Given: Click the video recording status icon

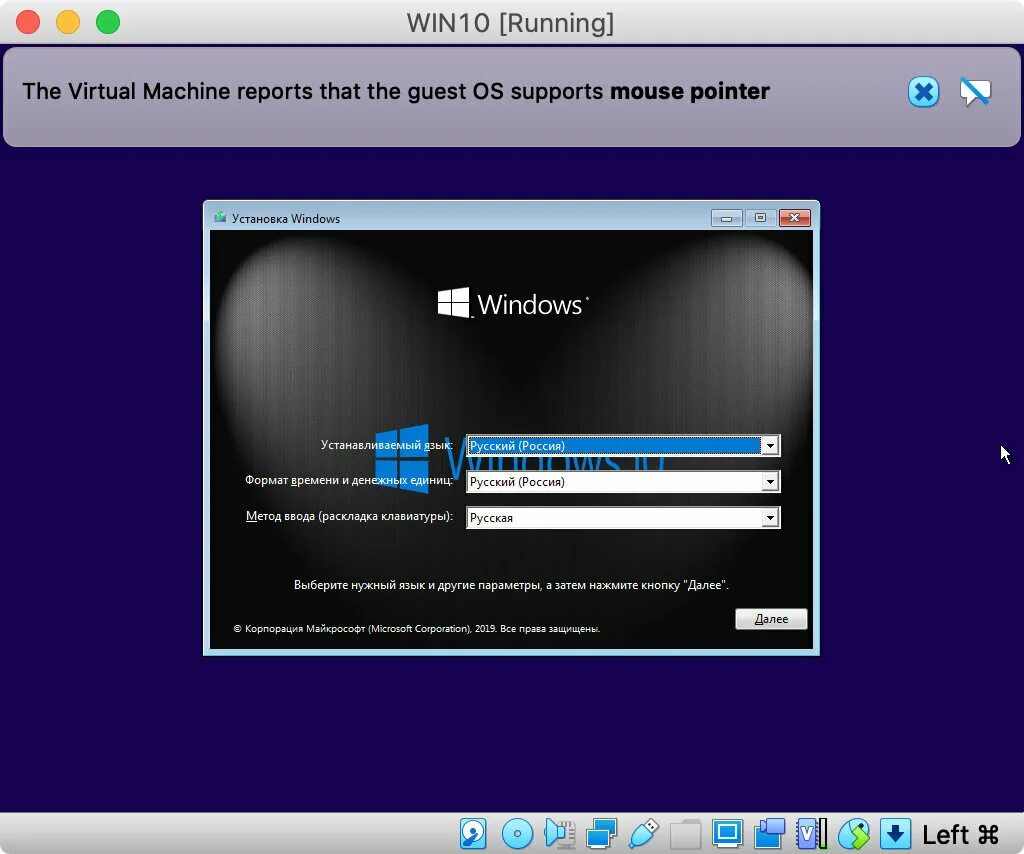Looking at the screenshot, I should pos(769,834).
